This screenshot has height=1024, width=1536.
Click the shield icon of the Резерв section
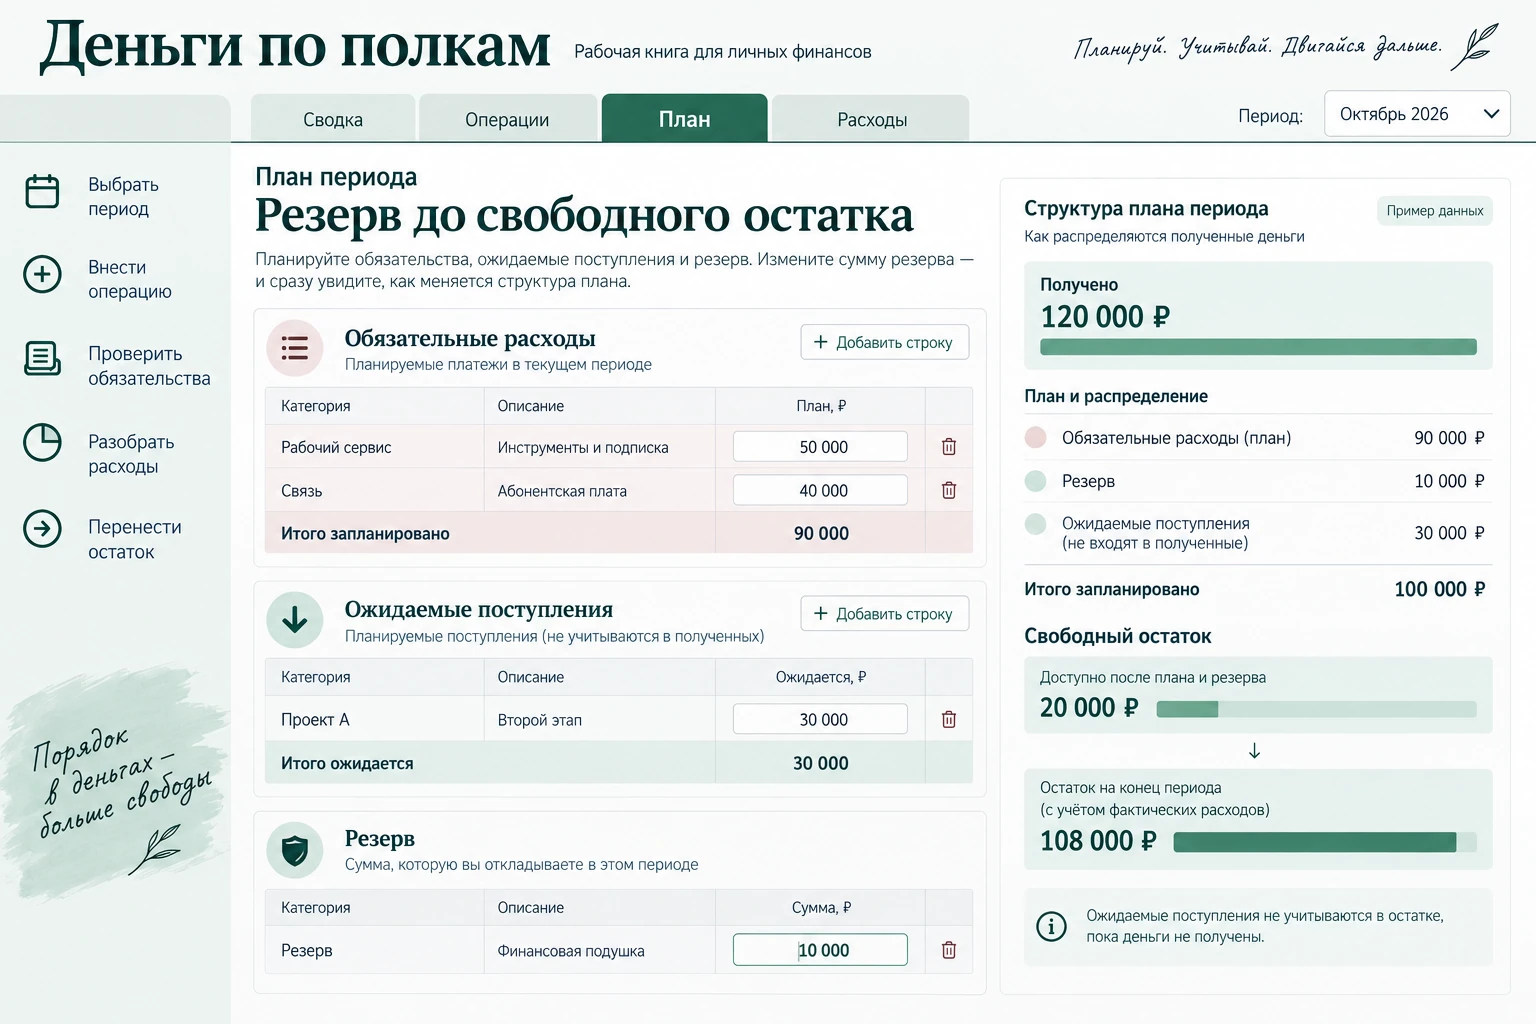(x=295, y=850)
